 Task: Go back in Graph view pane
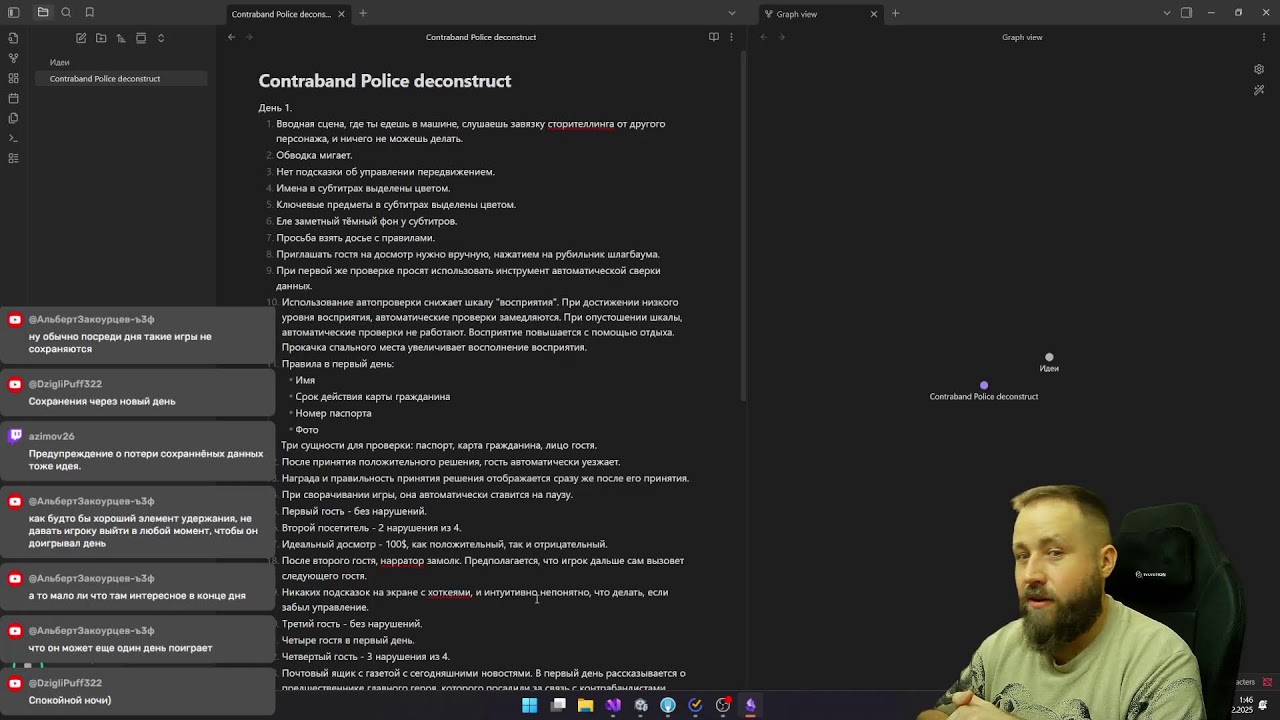click(764, 37)
